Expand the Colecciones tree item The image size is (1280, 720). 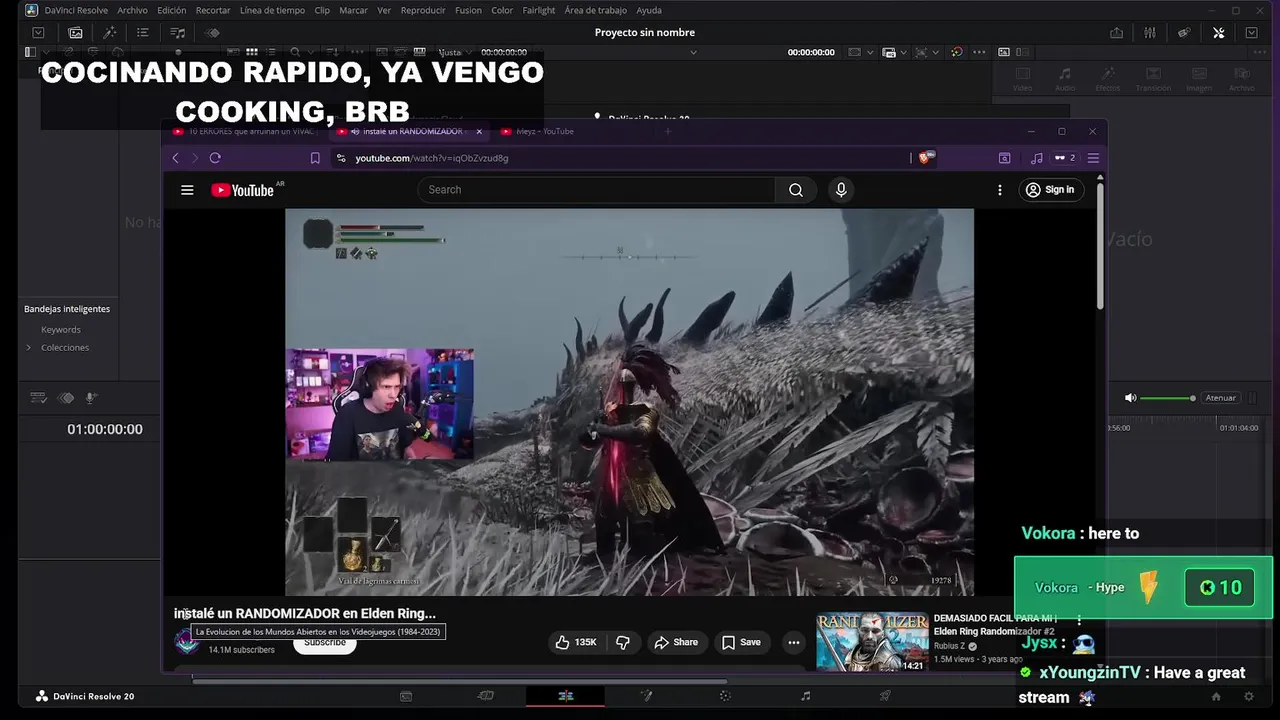[x=28, y=348]
